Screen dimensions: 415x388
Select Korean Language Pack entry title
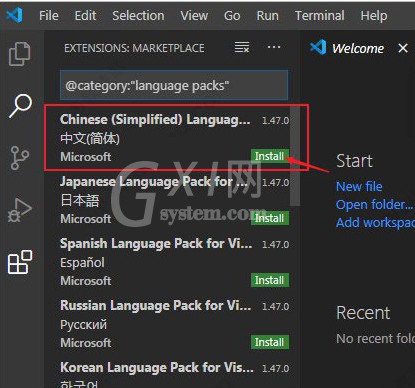pos(157,368)
